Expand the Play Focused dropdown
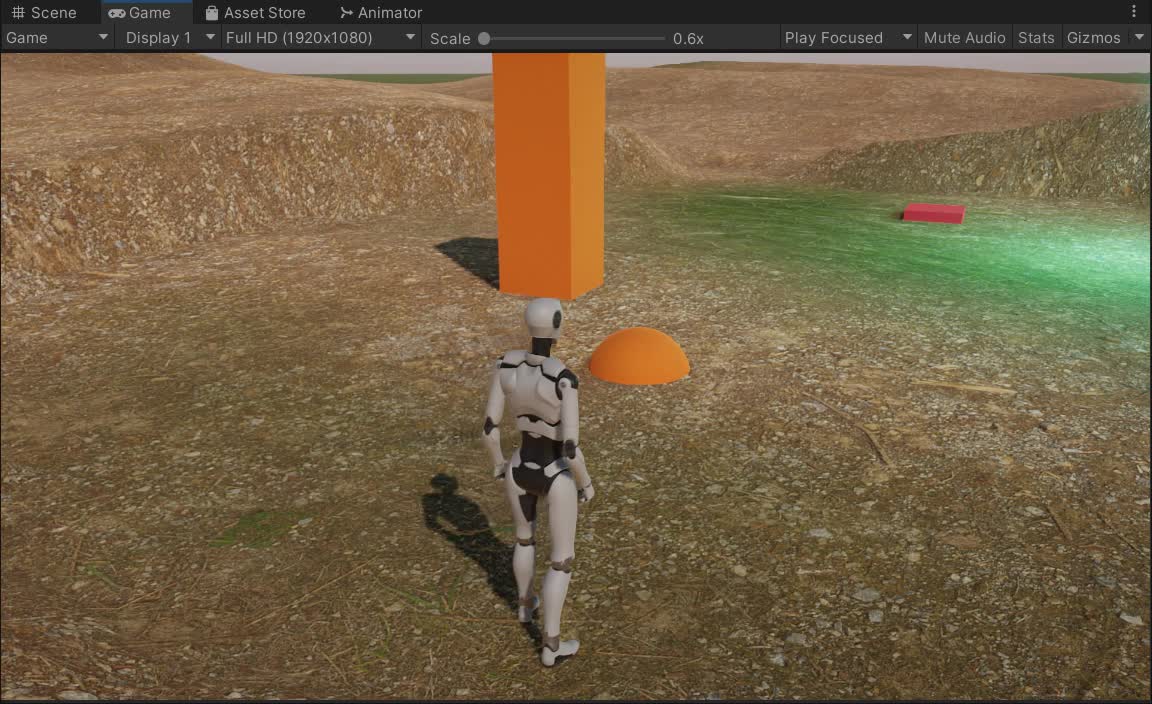 point(848,38)
